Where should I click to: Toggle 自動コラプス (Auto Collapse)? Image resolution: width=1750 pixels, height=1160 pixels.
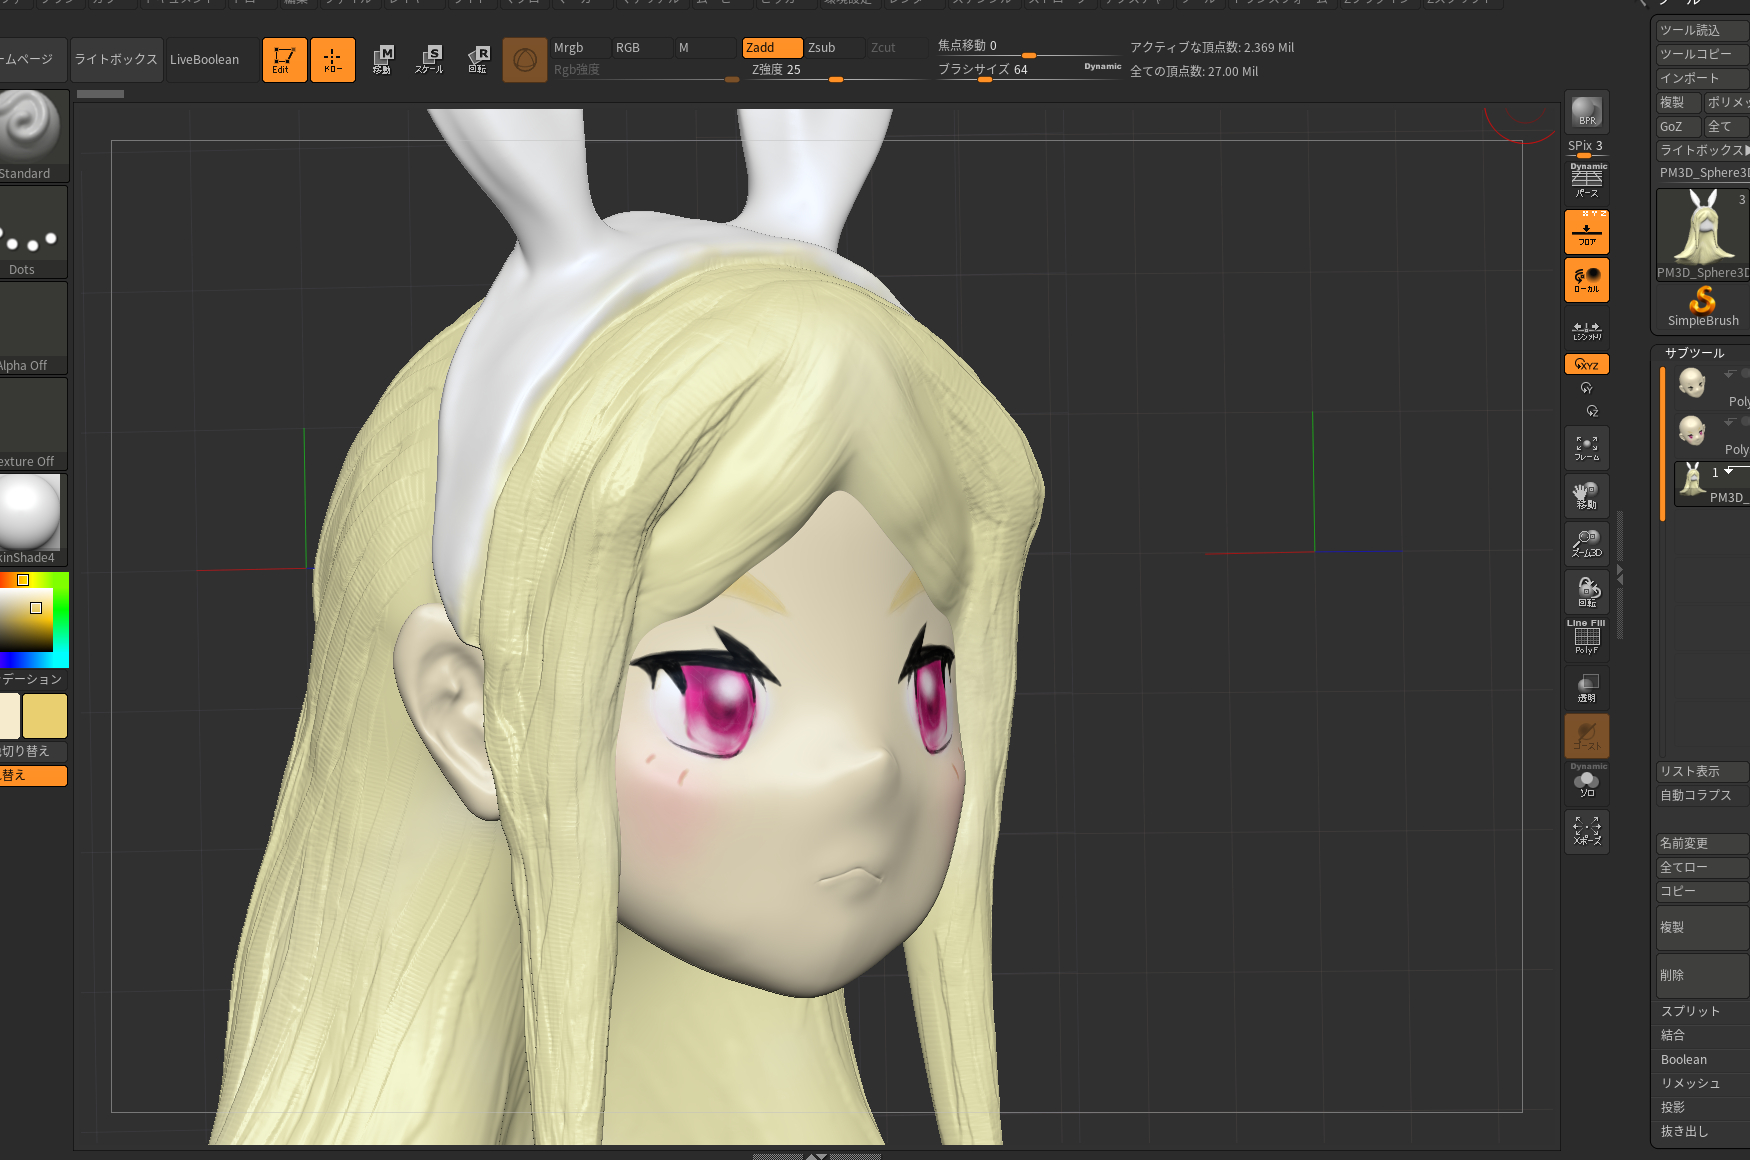tap(1702, 795)
